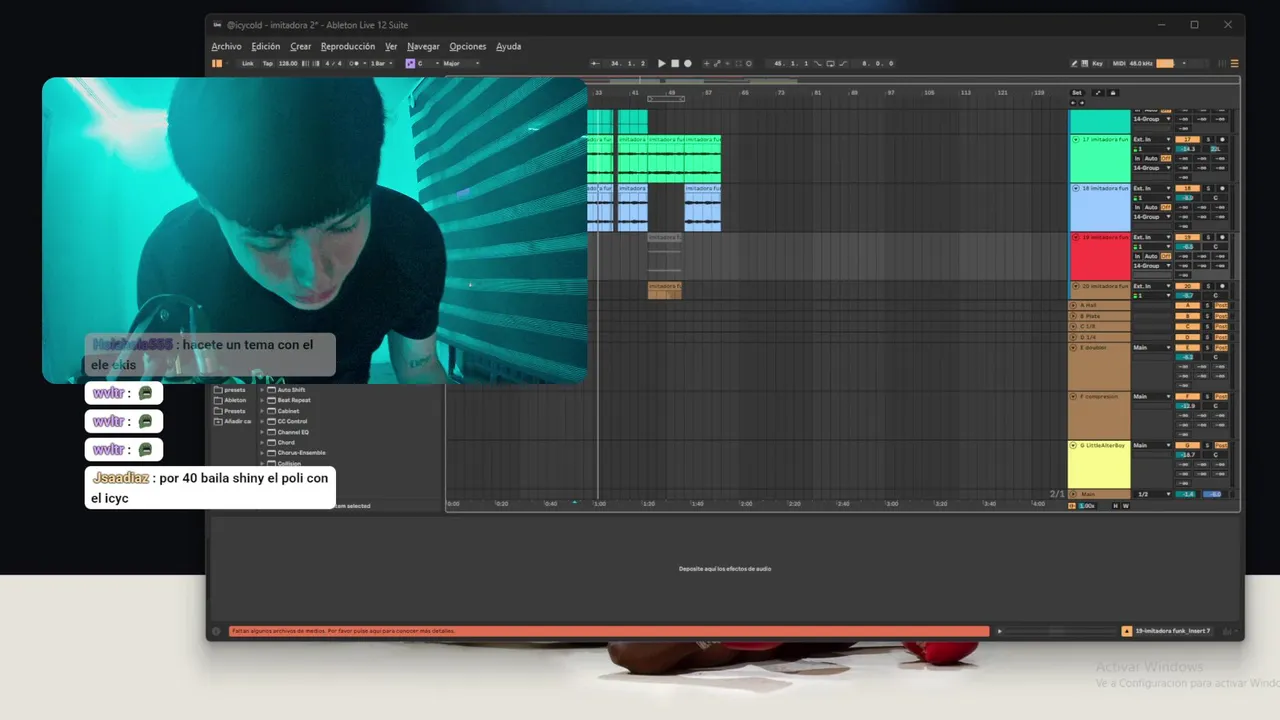
Task: Adjust G LittleAlterBoy volume -16.7
Action: coord(1187,455)
